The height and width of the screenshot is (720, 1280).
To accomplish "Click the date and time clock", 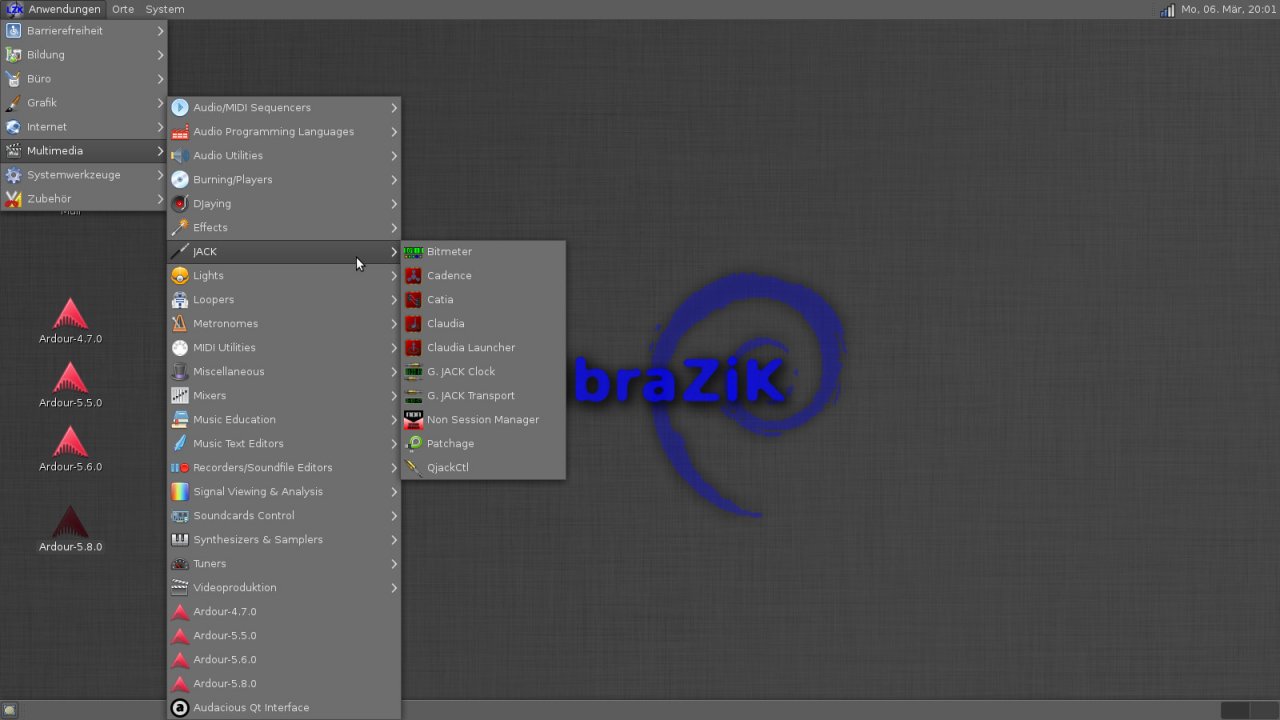I will click(x=1229, y=9).
